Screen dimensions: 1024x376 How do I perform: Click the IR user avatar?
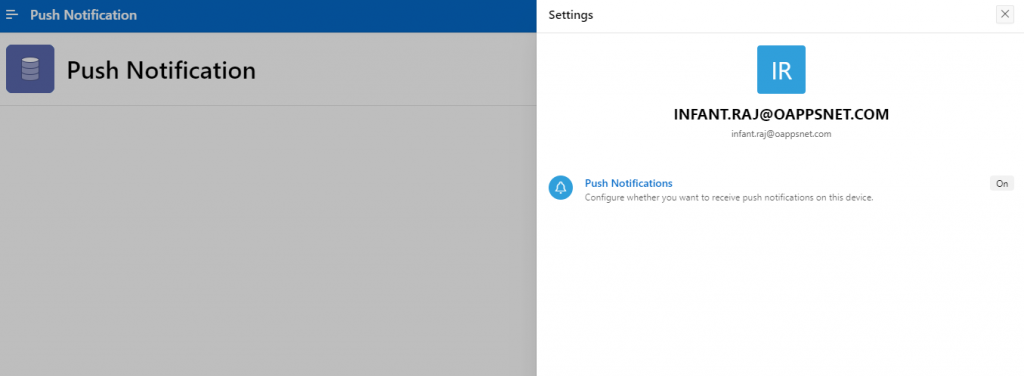click(781, 70)
